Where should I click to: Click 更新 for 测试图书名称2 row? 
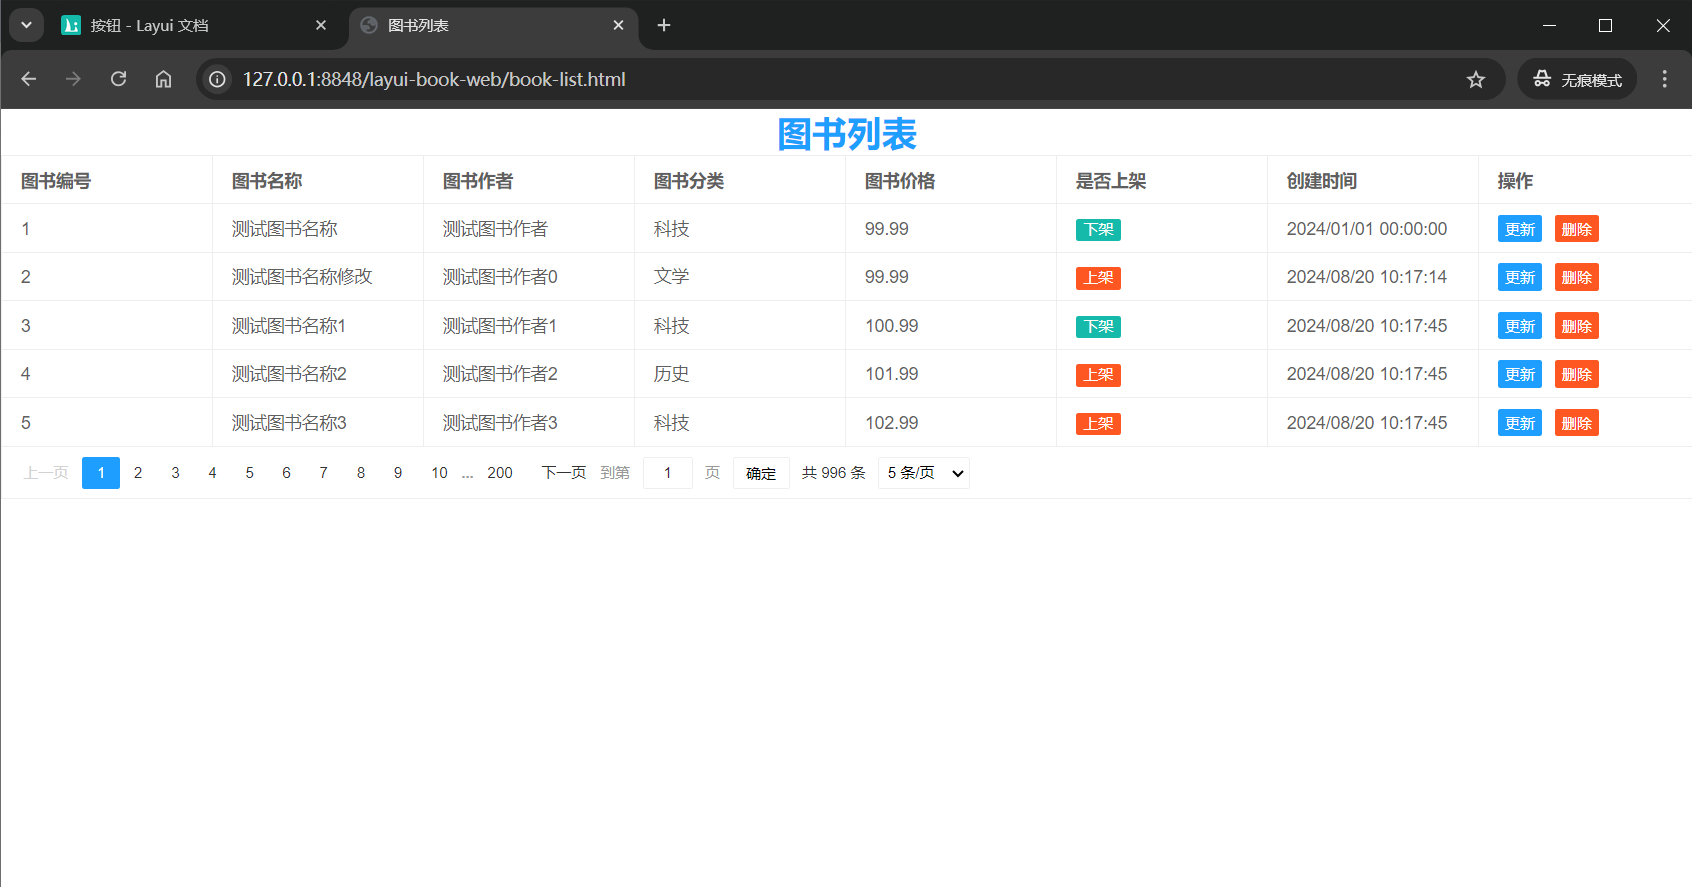pyautogui.click(x=1520, y=374)
